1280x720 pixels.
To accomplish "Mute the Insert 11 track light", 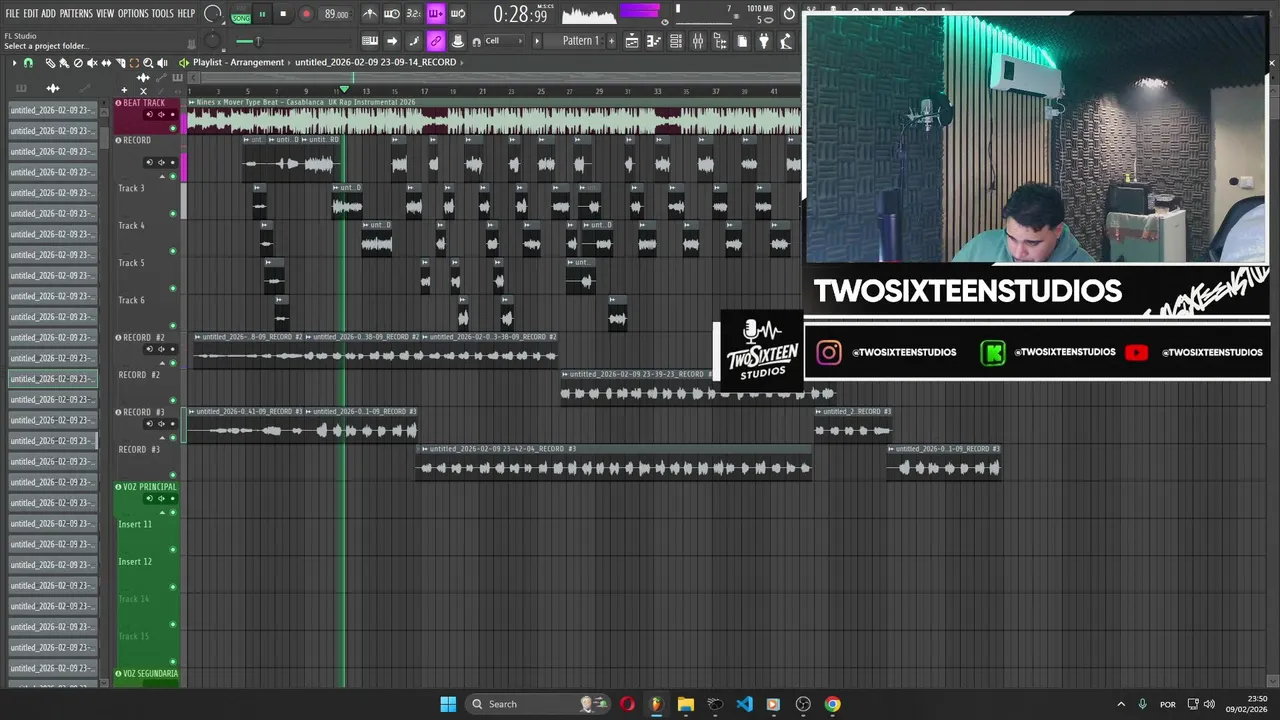I will 173,549.
